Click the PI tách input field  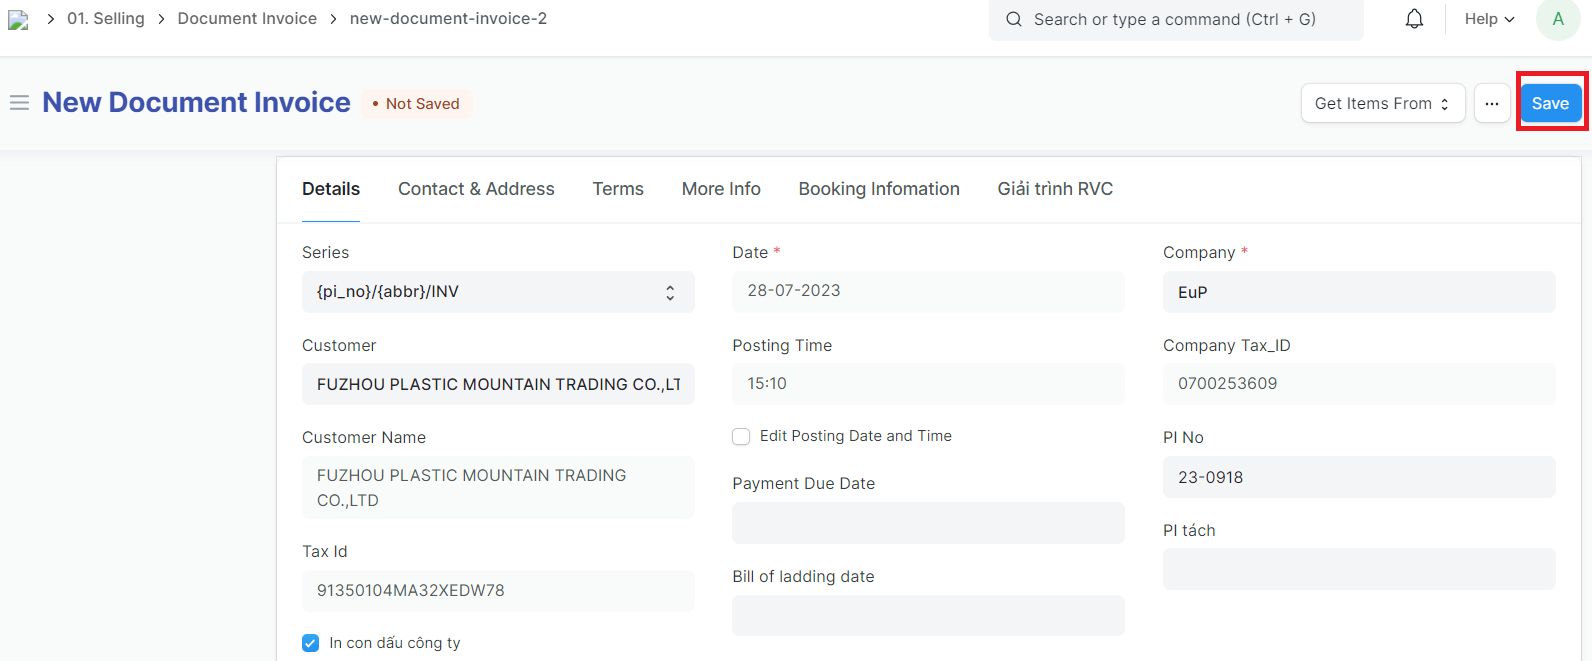1358,569
